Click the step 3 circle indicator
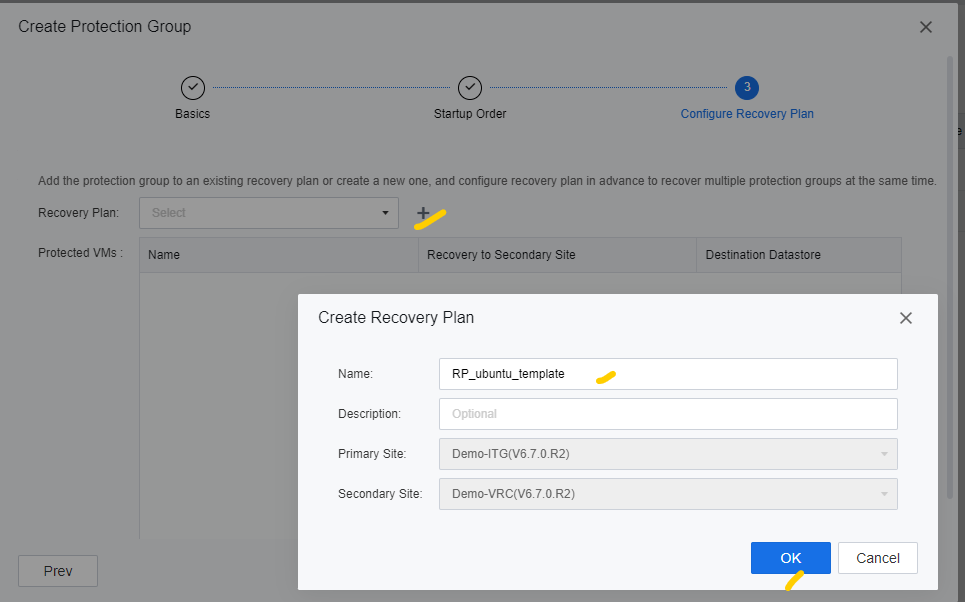The width and height of the screenshot is (965, 602). tap(747, 87)
